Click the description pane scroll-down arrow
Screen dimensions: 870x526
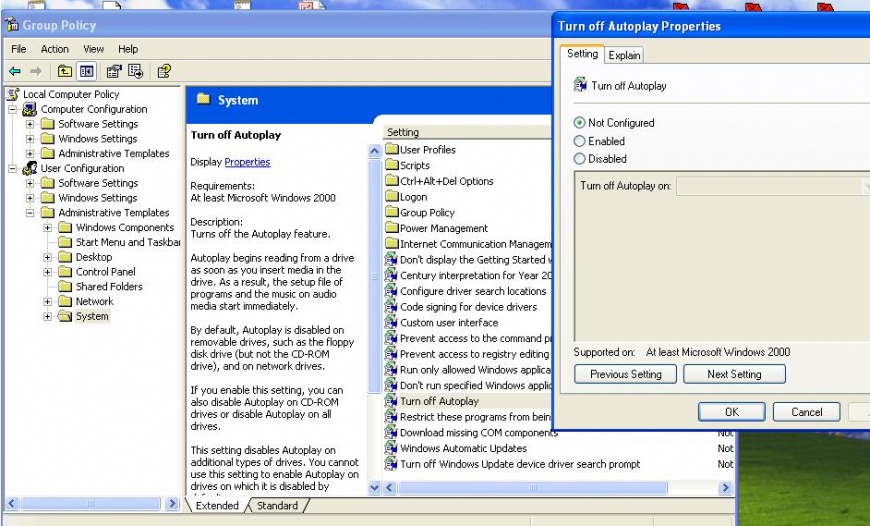(375, 488)
